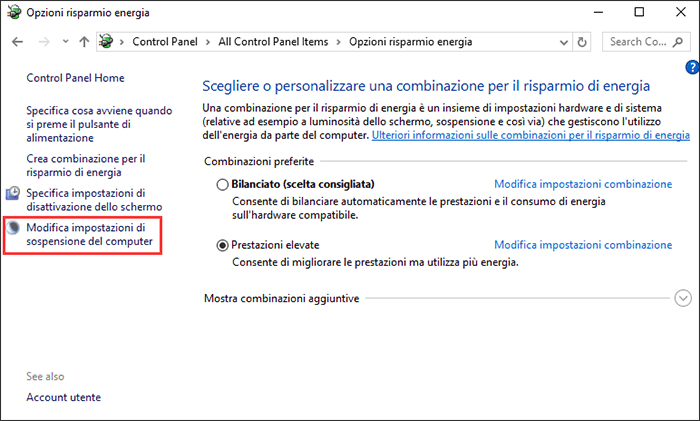Select Opzioni risparmio energia breadcrumb

(x=411, y=42)
